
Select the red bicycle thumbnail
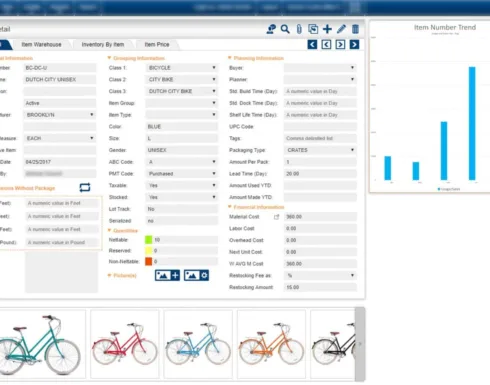(125, 344)
